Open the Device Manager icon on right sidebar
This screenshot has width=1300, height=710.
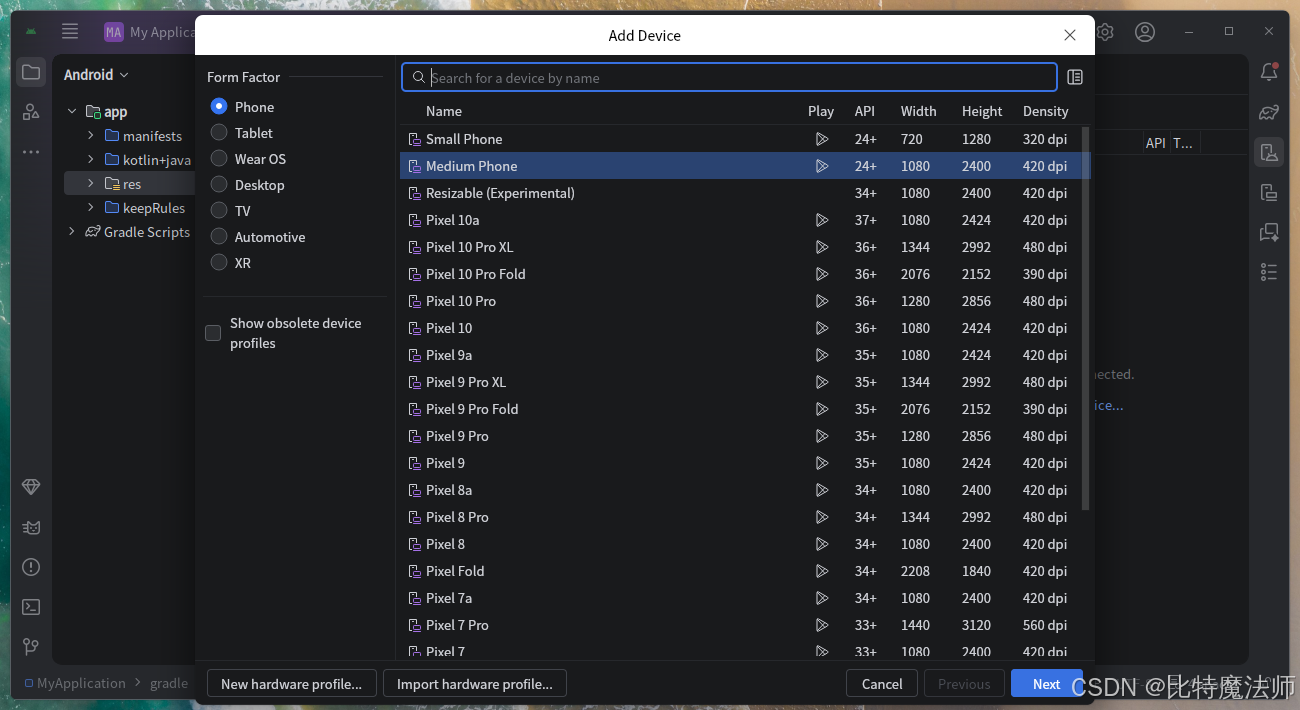1269,152
